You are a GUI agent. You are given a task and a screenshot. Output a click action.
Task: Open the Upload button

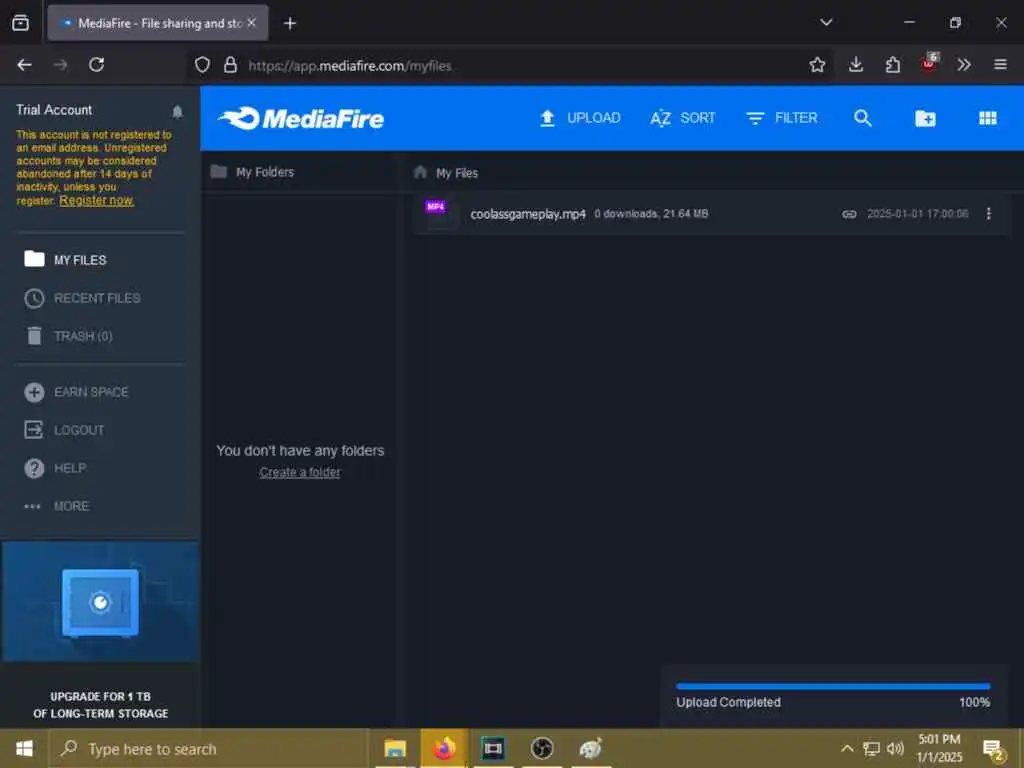(x=580, y=118)
